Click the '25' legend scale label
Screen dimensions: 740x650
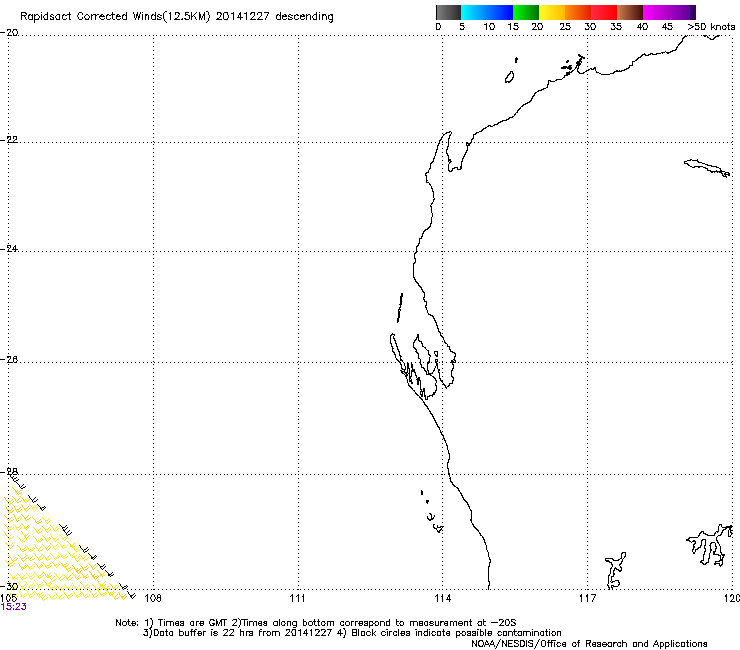coord(565,27)
